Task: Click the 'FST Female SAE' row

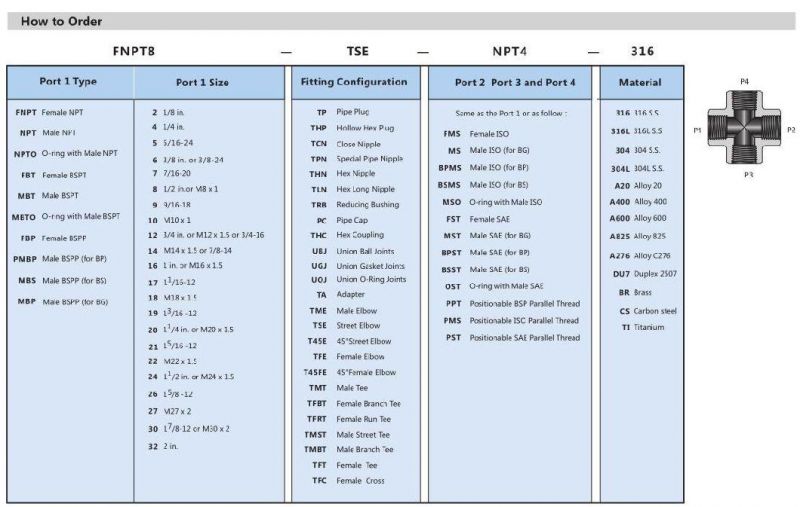Action: point(478,219)
